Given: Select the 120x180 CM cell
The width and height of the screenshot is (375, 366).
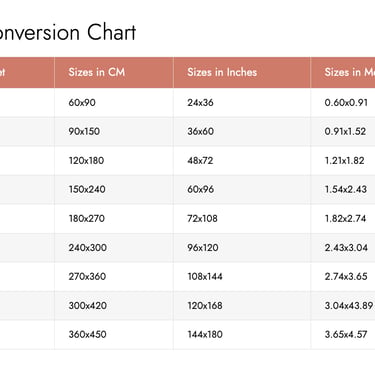Looking at the screenshot, I should pyautogui.click(x=114, y=161).
